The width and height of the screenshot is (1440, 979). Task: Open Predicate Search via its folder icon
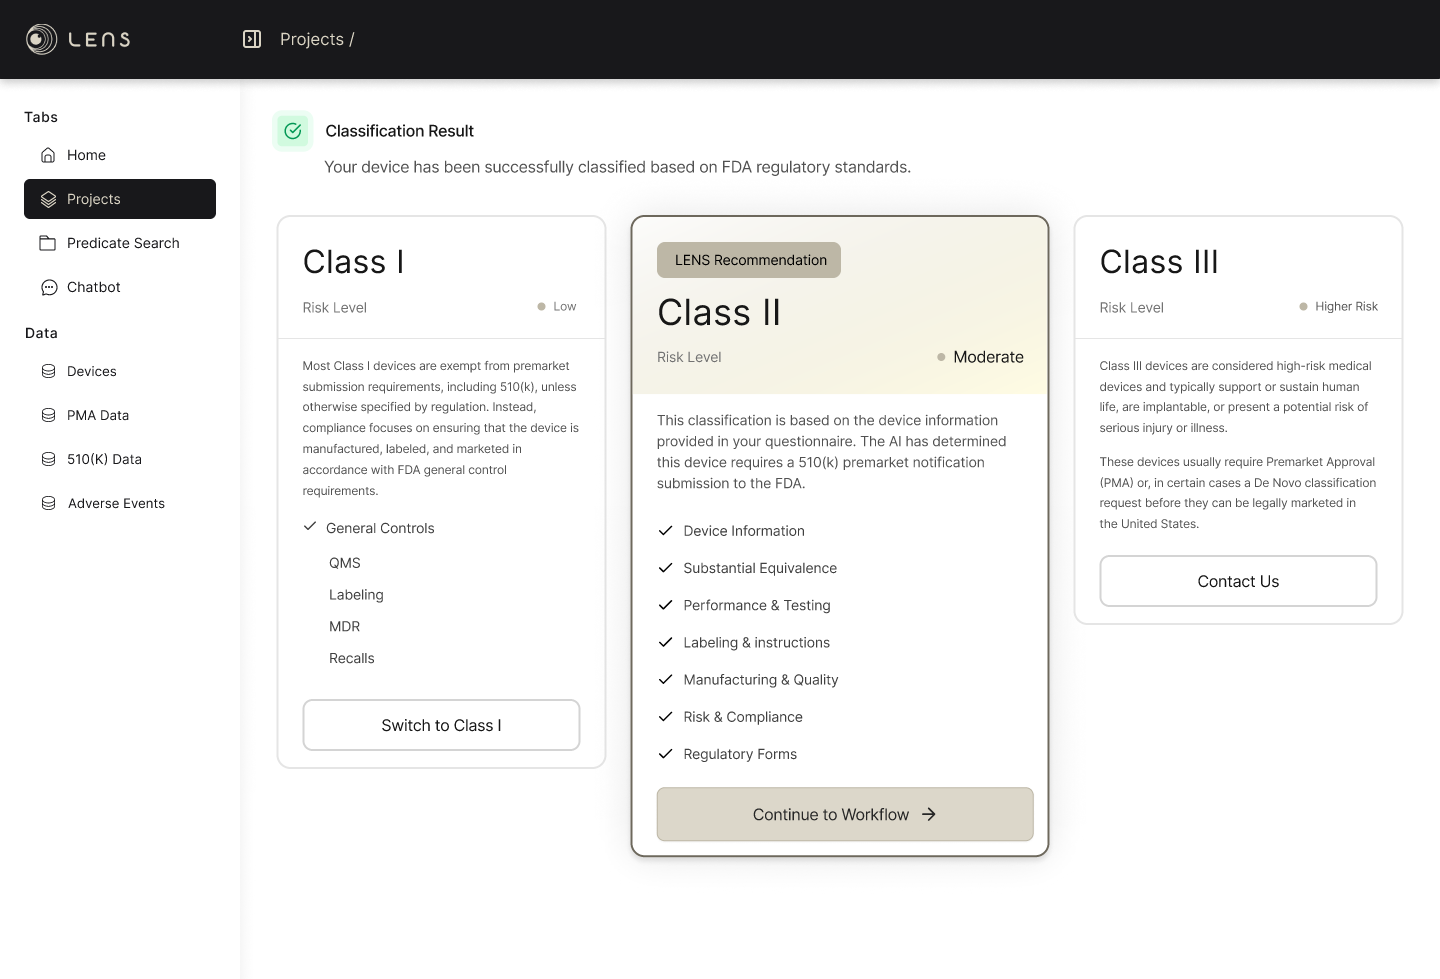coord(48,243)
